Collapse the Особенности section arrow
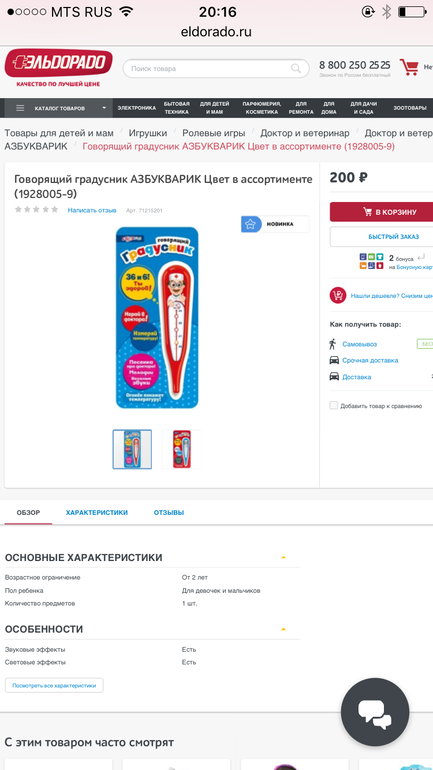 tap(283, 629)
